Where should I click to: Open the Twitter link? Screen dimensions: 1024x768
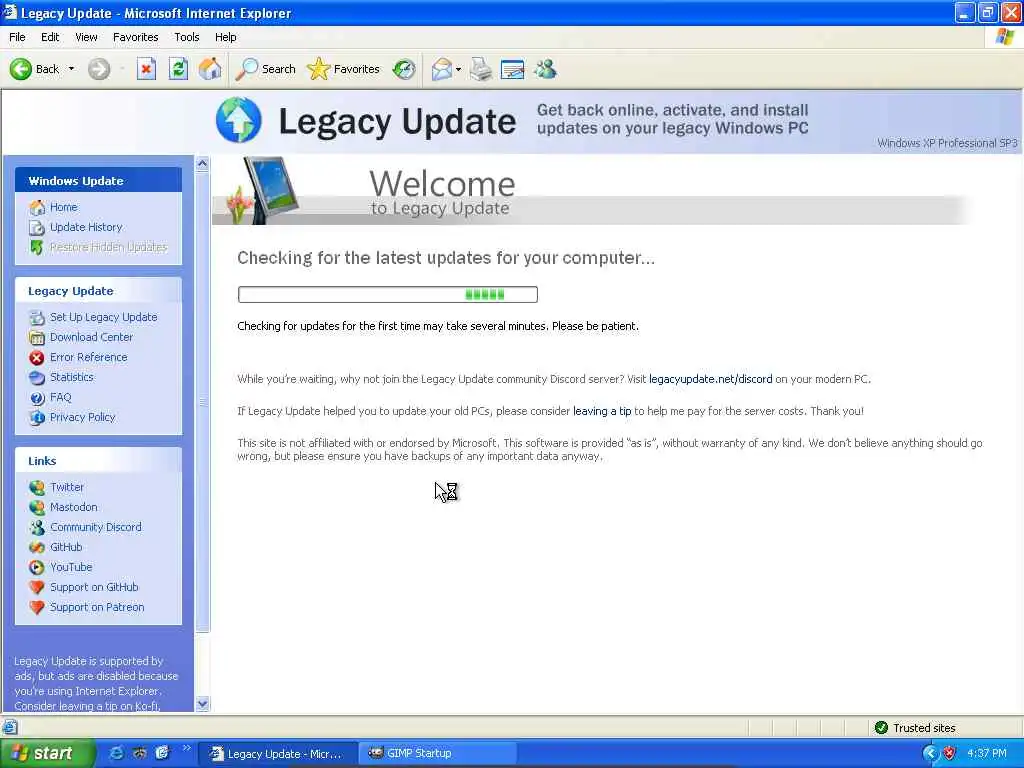click(67, 487)
